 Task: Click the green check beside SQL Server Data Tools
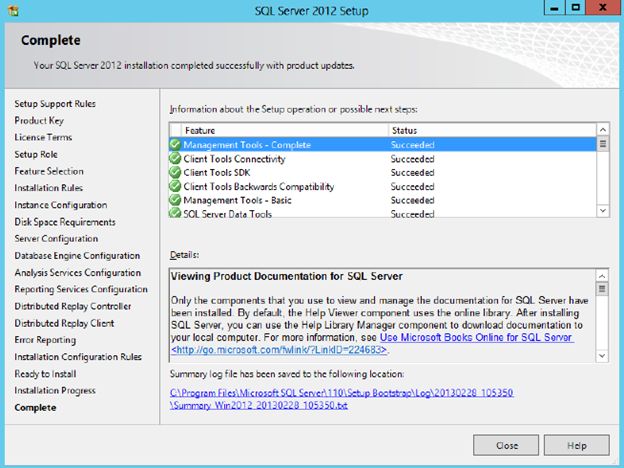(x=175, y=213)
